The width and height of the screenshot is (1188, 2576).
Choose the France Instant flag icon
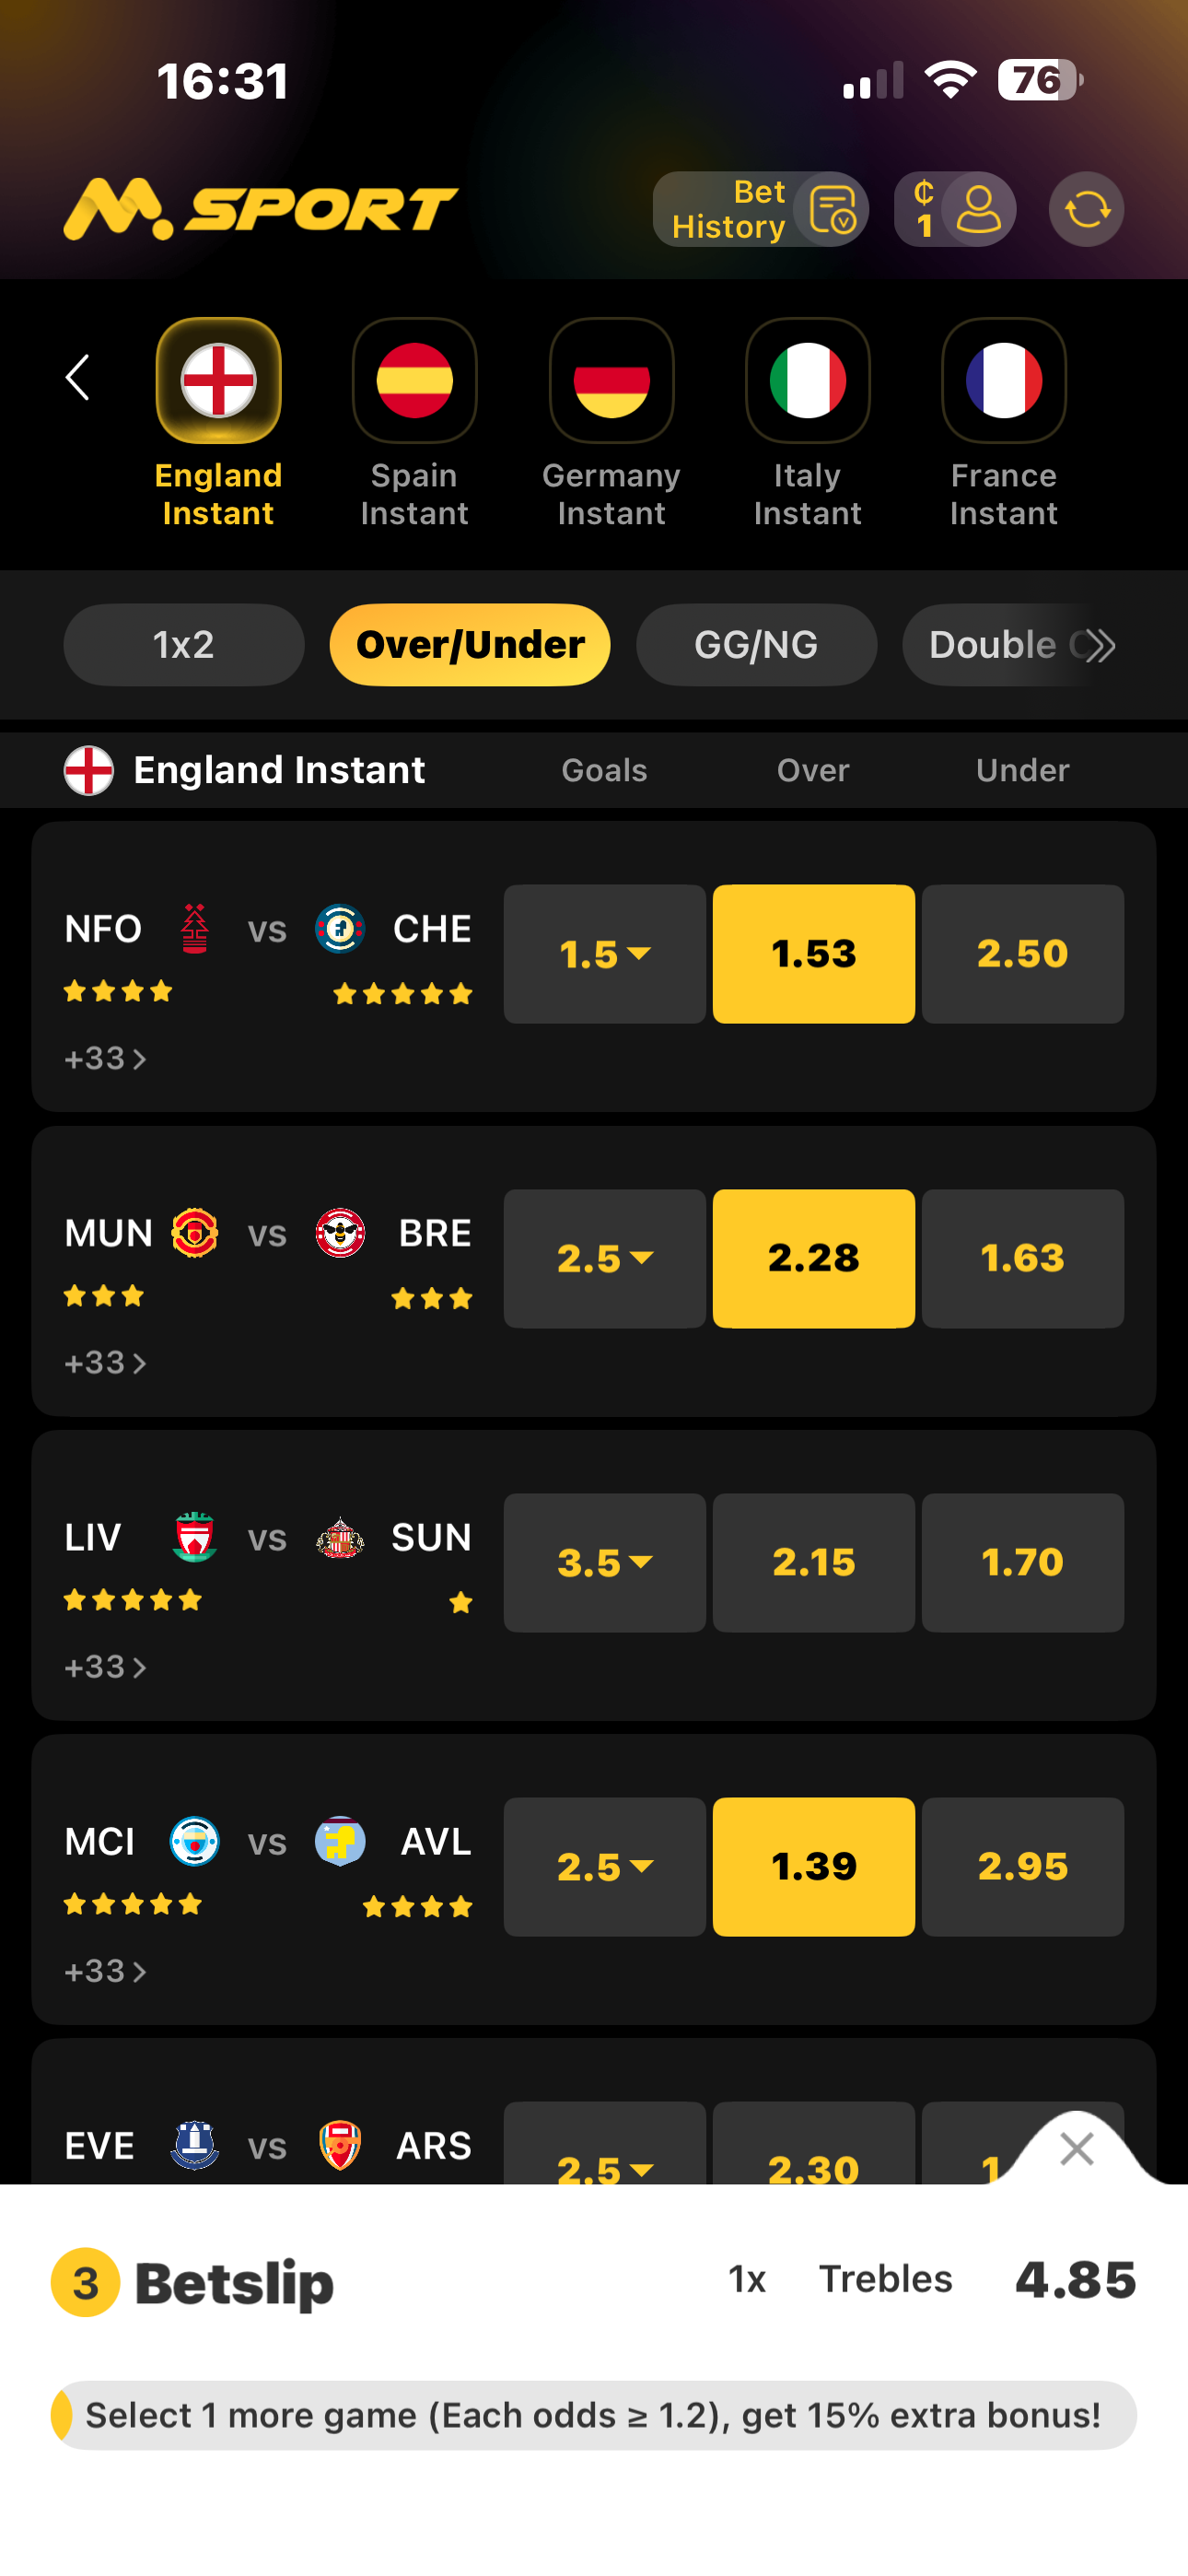pos(1003,381)
